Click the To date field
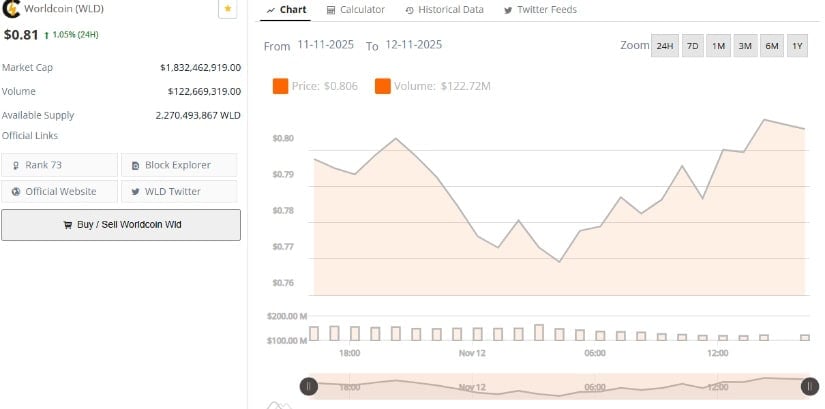The image size is (825, 409). click(413, 46)
